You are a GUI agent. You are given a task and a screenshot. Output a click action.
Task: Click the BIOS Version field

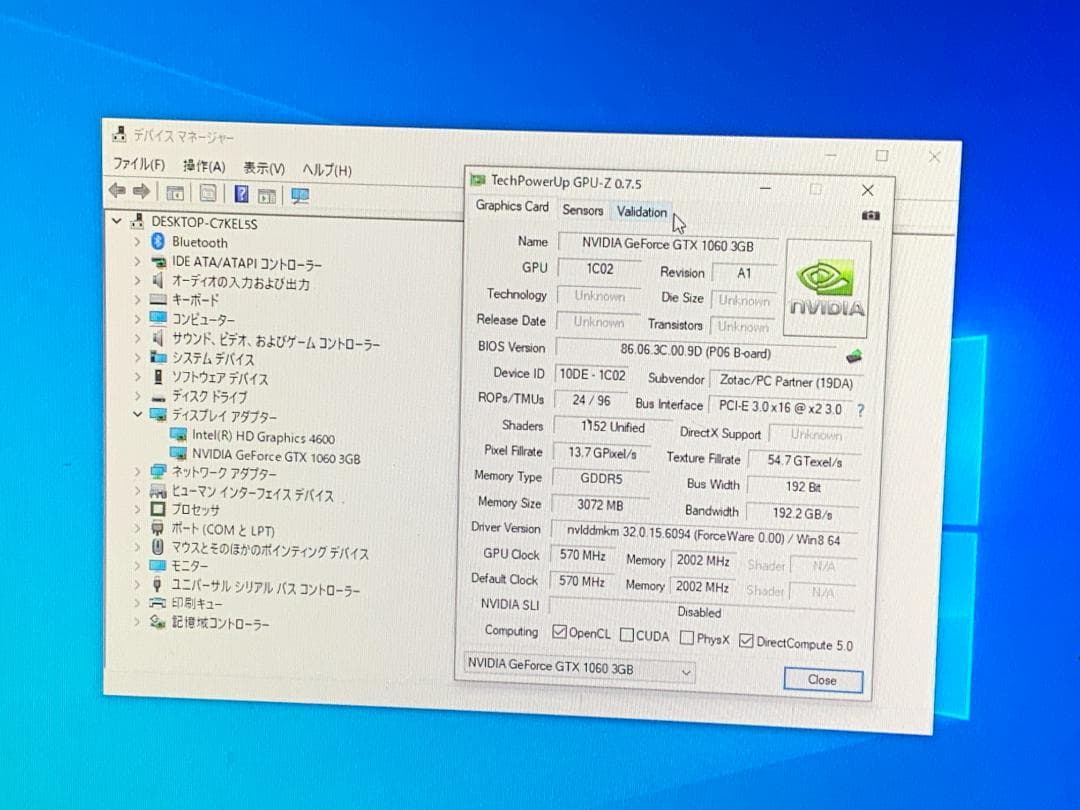click(x=696, y=352)
